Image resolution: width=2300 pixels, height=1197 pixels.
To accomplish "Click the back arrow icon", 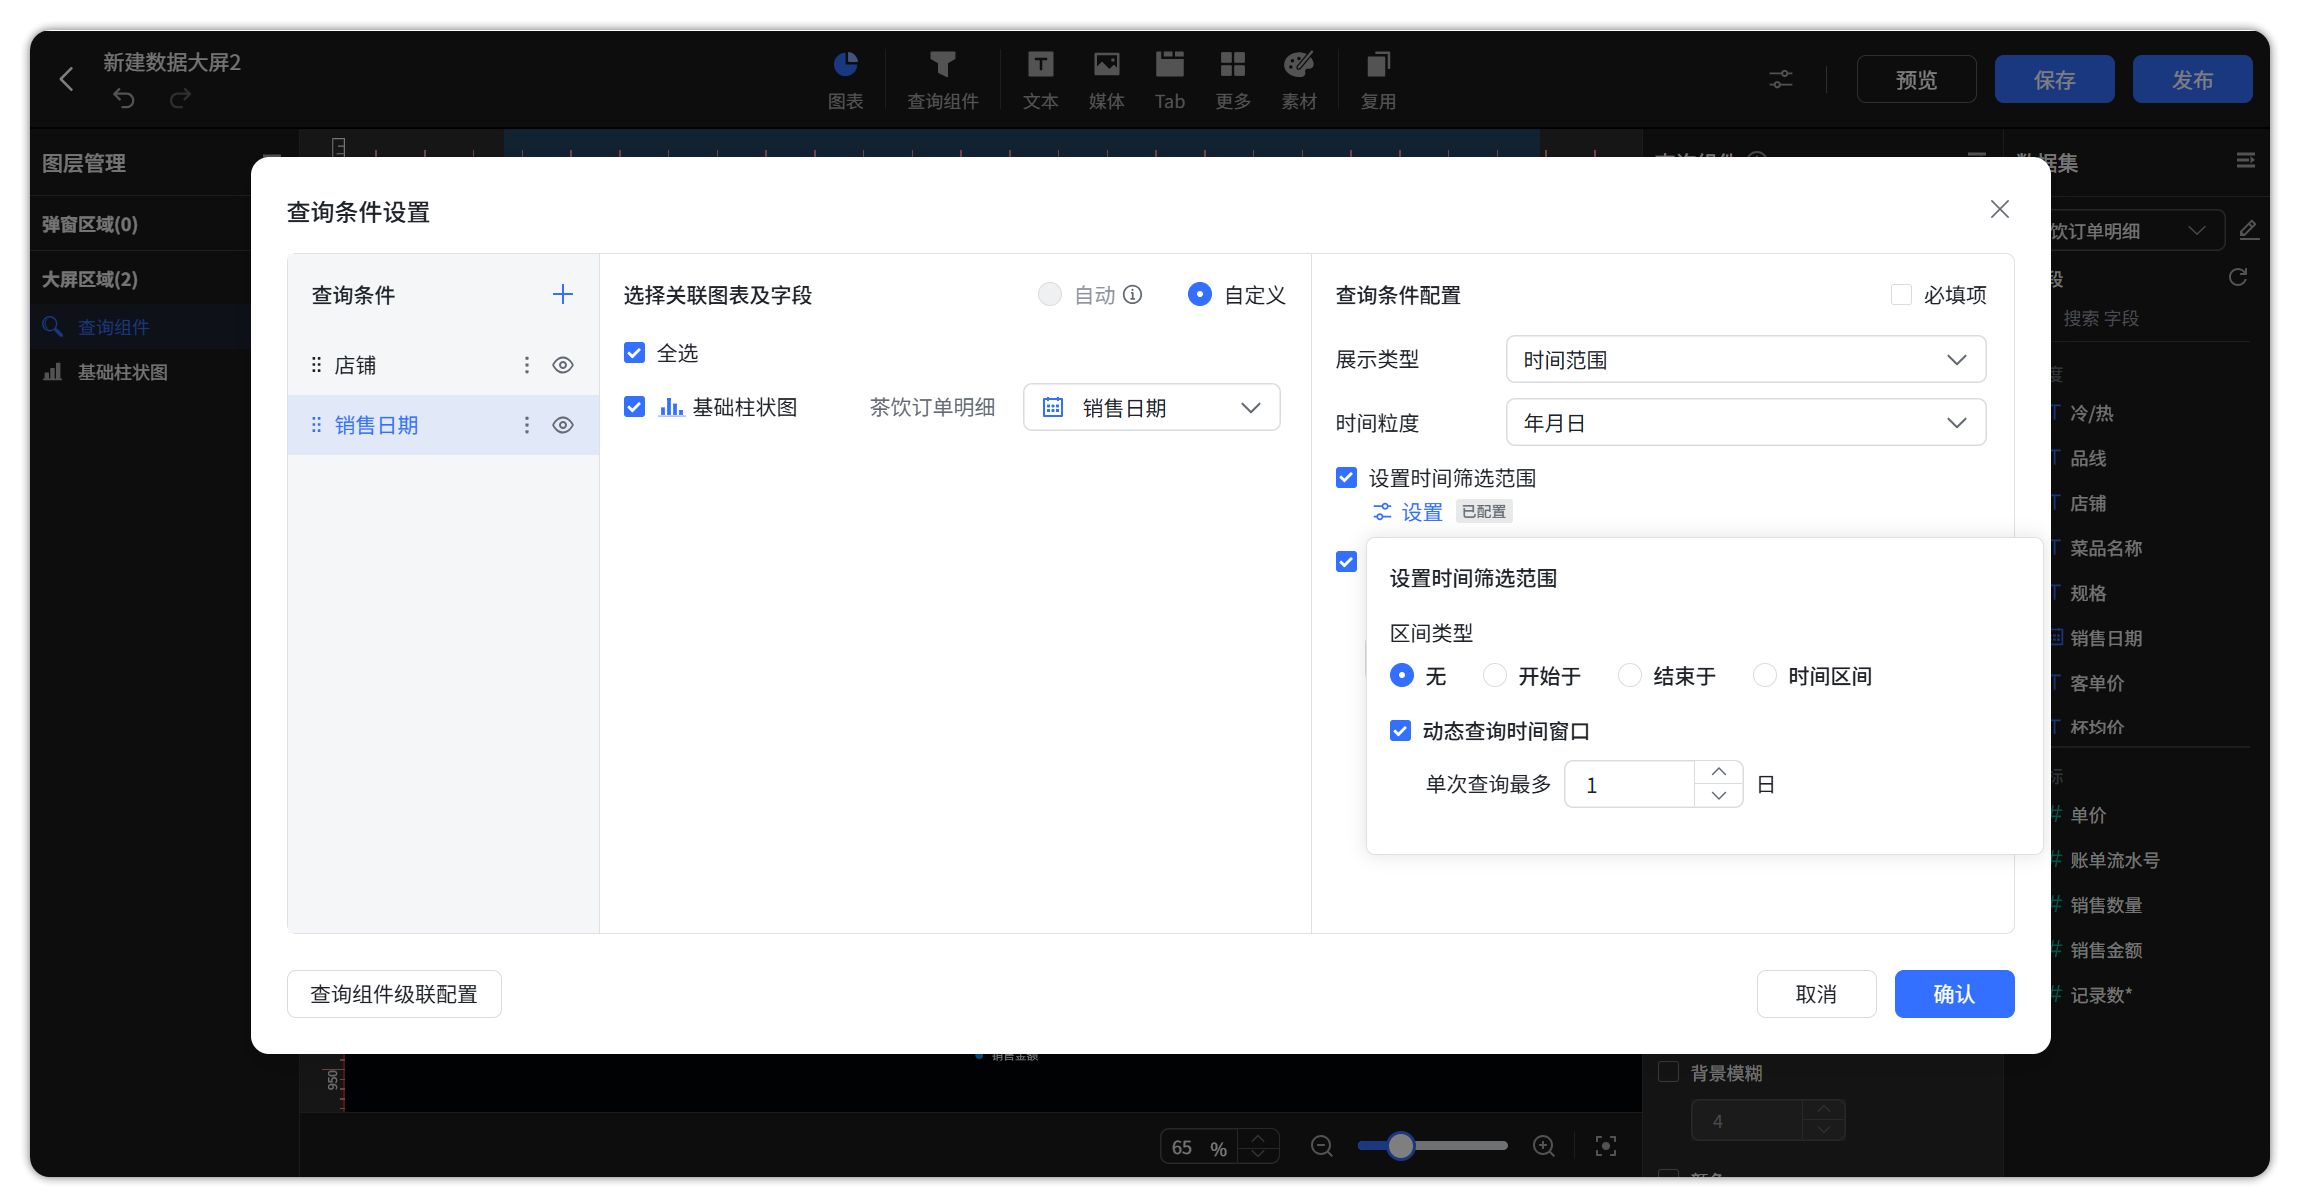I will point(67,79).
